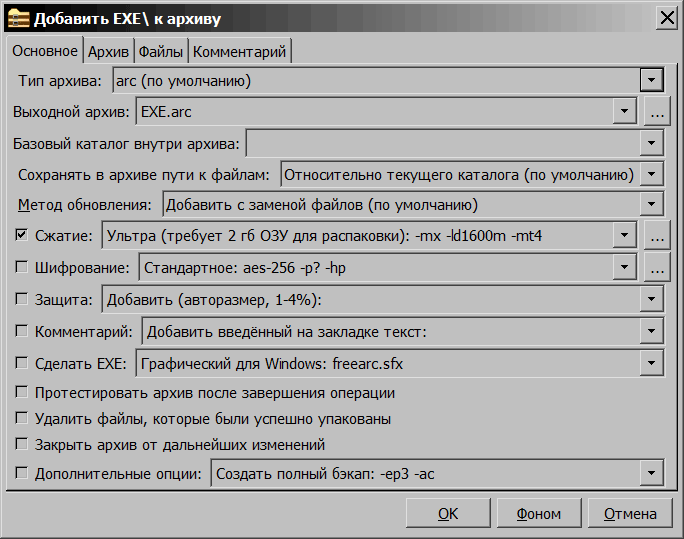Open compression settings via ellipsis button
This screenshot has width=684, height=539.
656,236
